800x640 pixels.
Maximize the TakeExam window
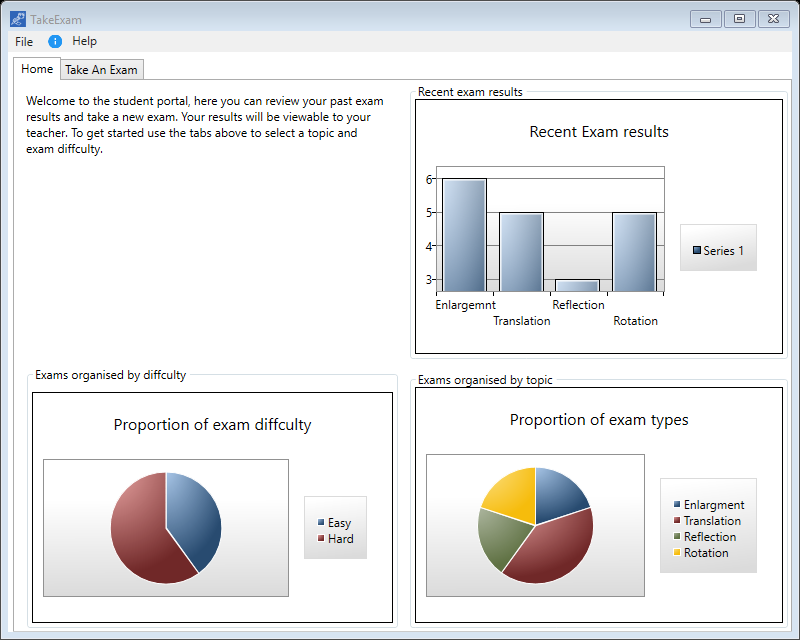(739, 18)
